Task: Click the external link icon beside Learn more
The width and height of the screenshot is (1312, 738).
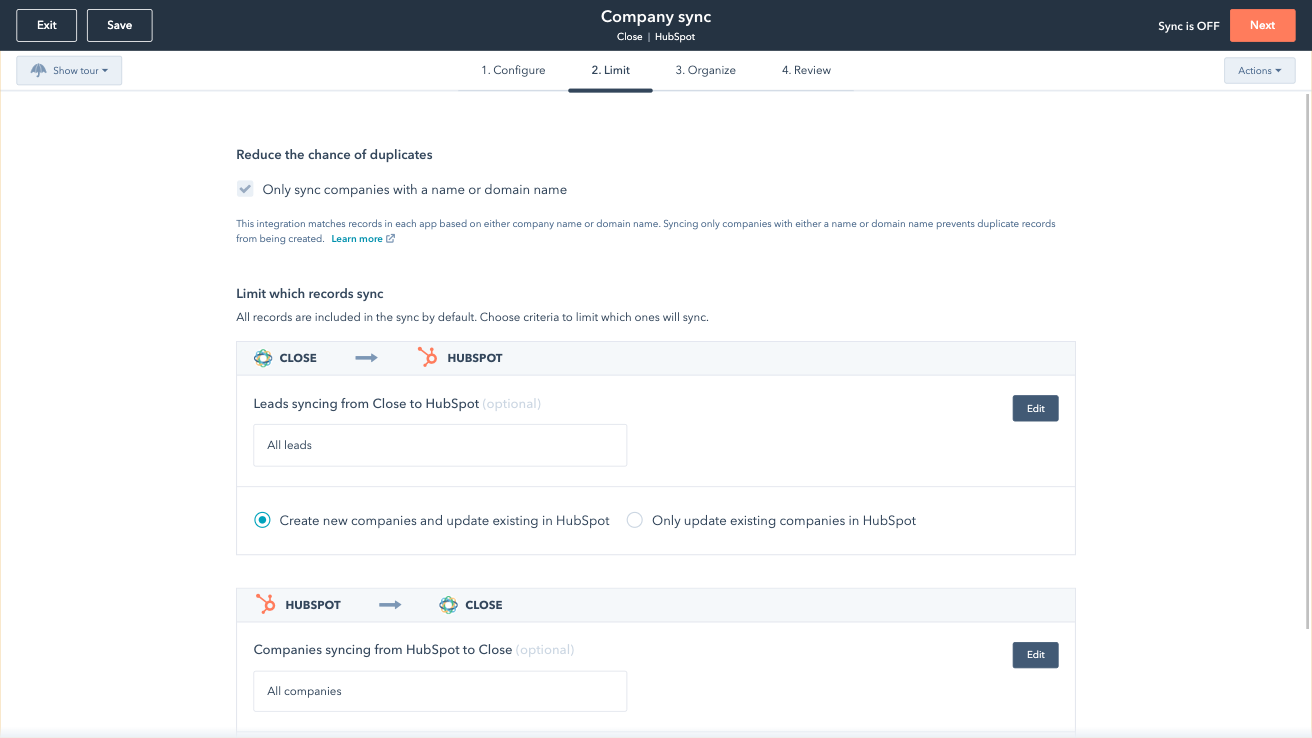Action: click(390, 239)
